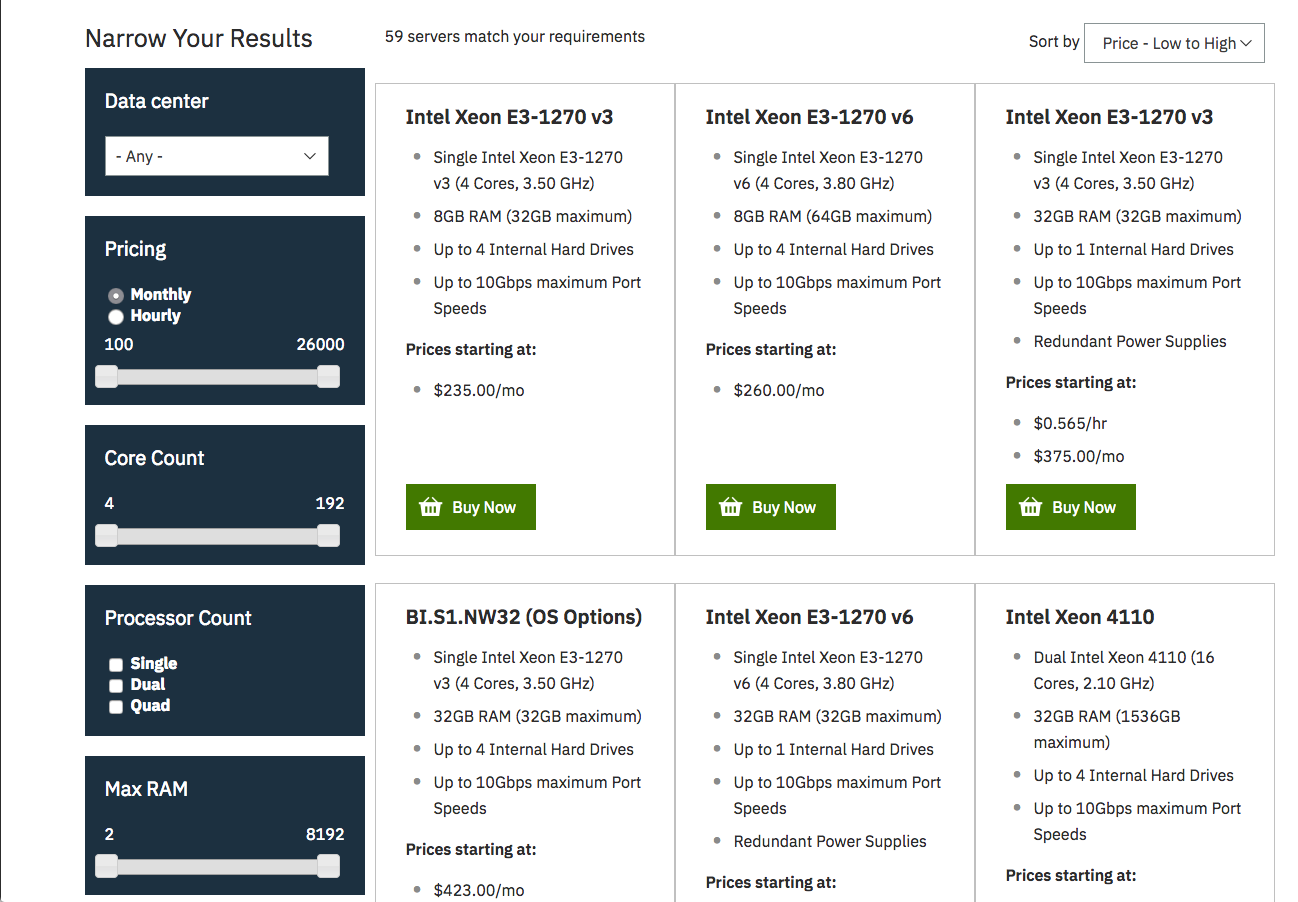1298x902 pixels.
Task: Click Buy Now for first Xeon E3-1270 v3
Action: pos(471,507)
